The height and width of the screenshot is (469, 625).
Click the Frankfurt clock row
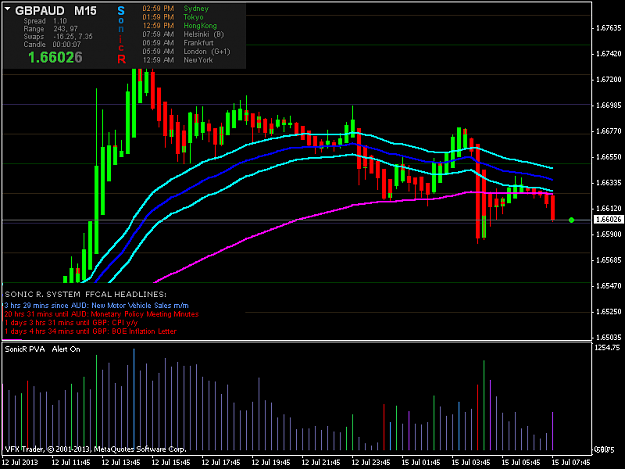tap(178, 43)
